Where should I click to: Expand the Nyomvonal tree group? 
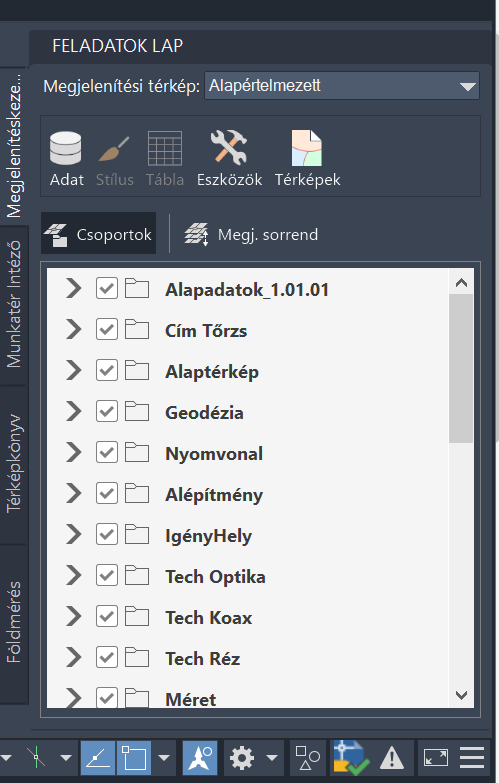point(73,452)
